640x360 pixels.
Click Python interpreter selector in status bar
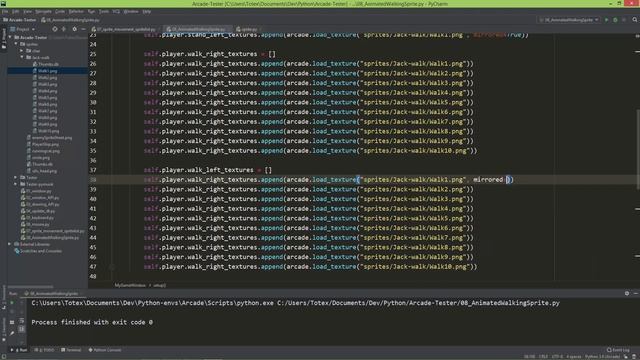[x=602, y=357]
